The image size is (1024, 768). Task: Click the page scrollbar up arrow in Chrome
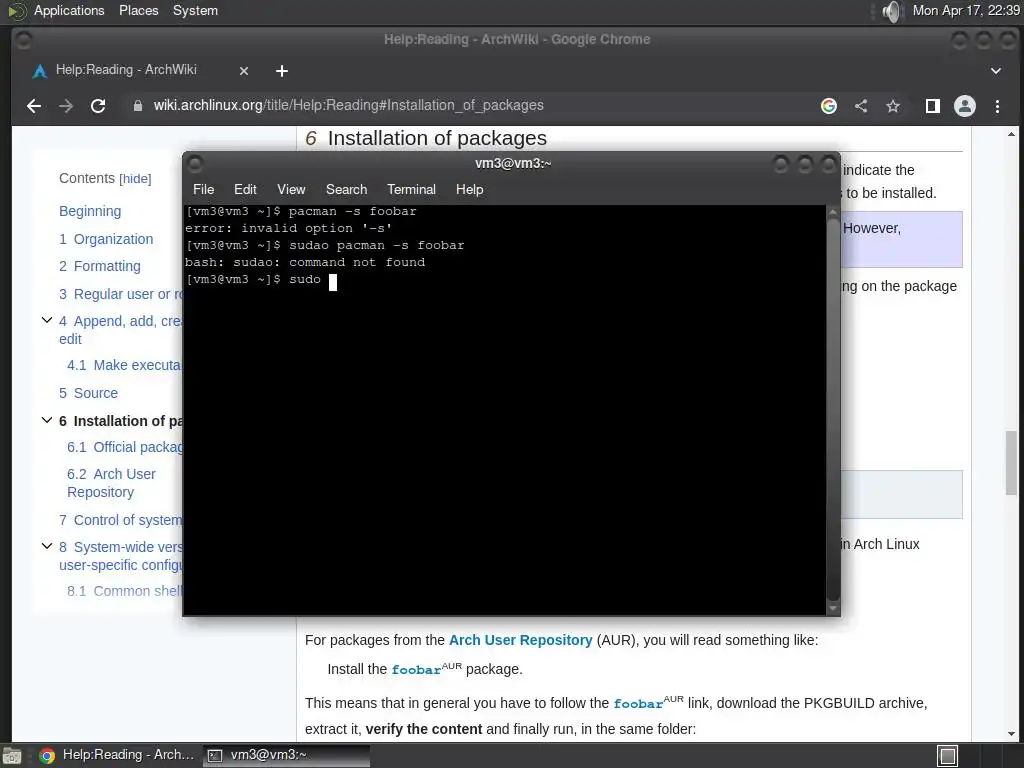(x=1011, y=134)
